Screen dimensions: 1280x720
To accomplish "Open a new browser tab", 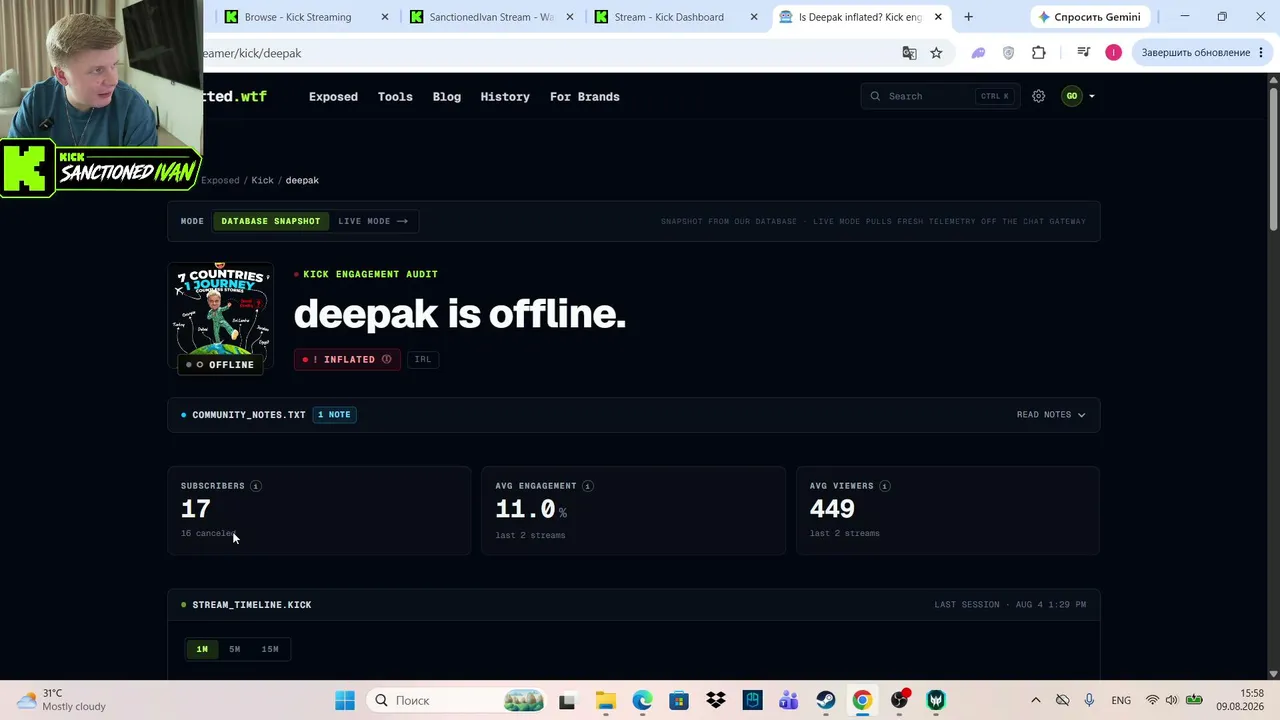I will (x=968, y=17).
